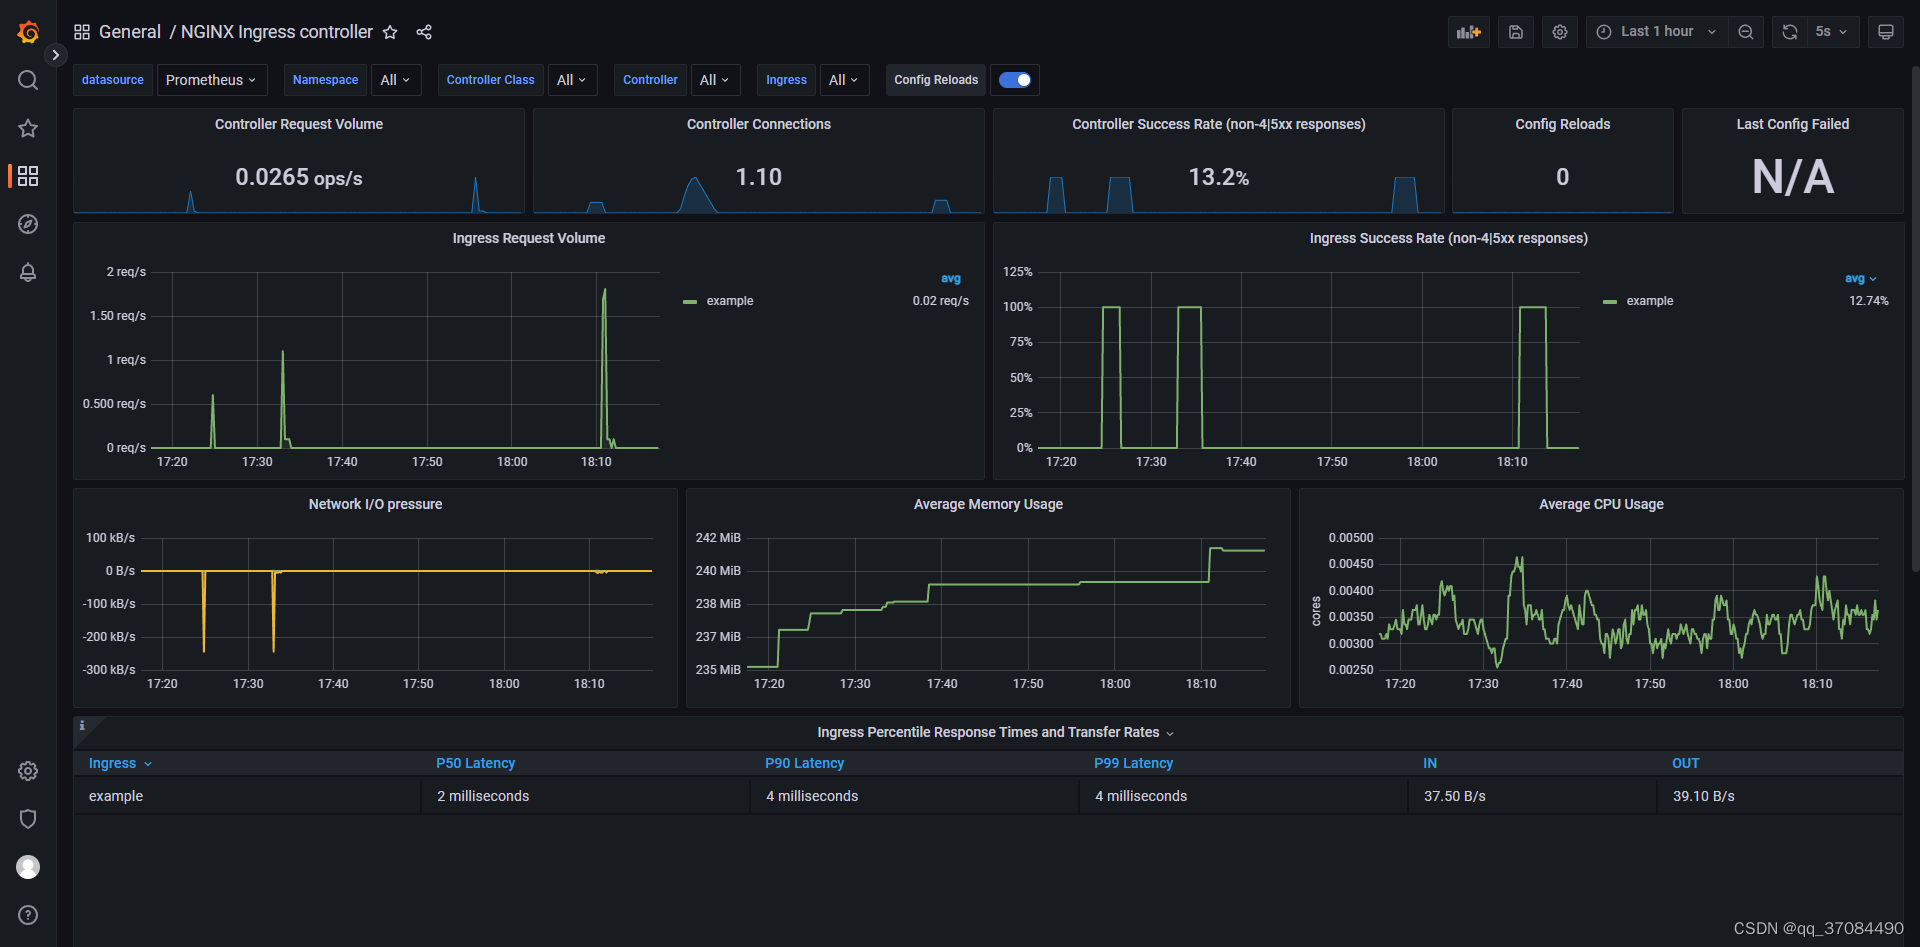Open the Grafana home logo
The width and height of the screenshot is (1920, 947).
(x=28, y=32)
